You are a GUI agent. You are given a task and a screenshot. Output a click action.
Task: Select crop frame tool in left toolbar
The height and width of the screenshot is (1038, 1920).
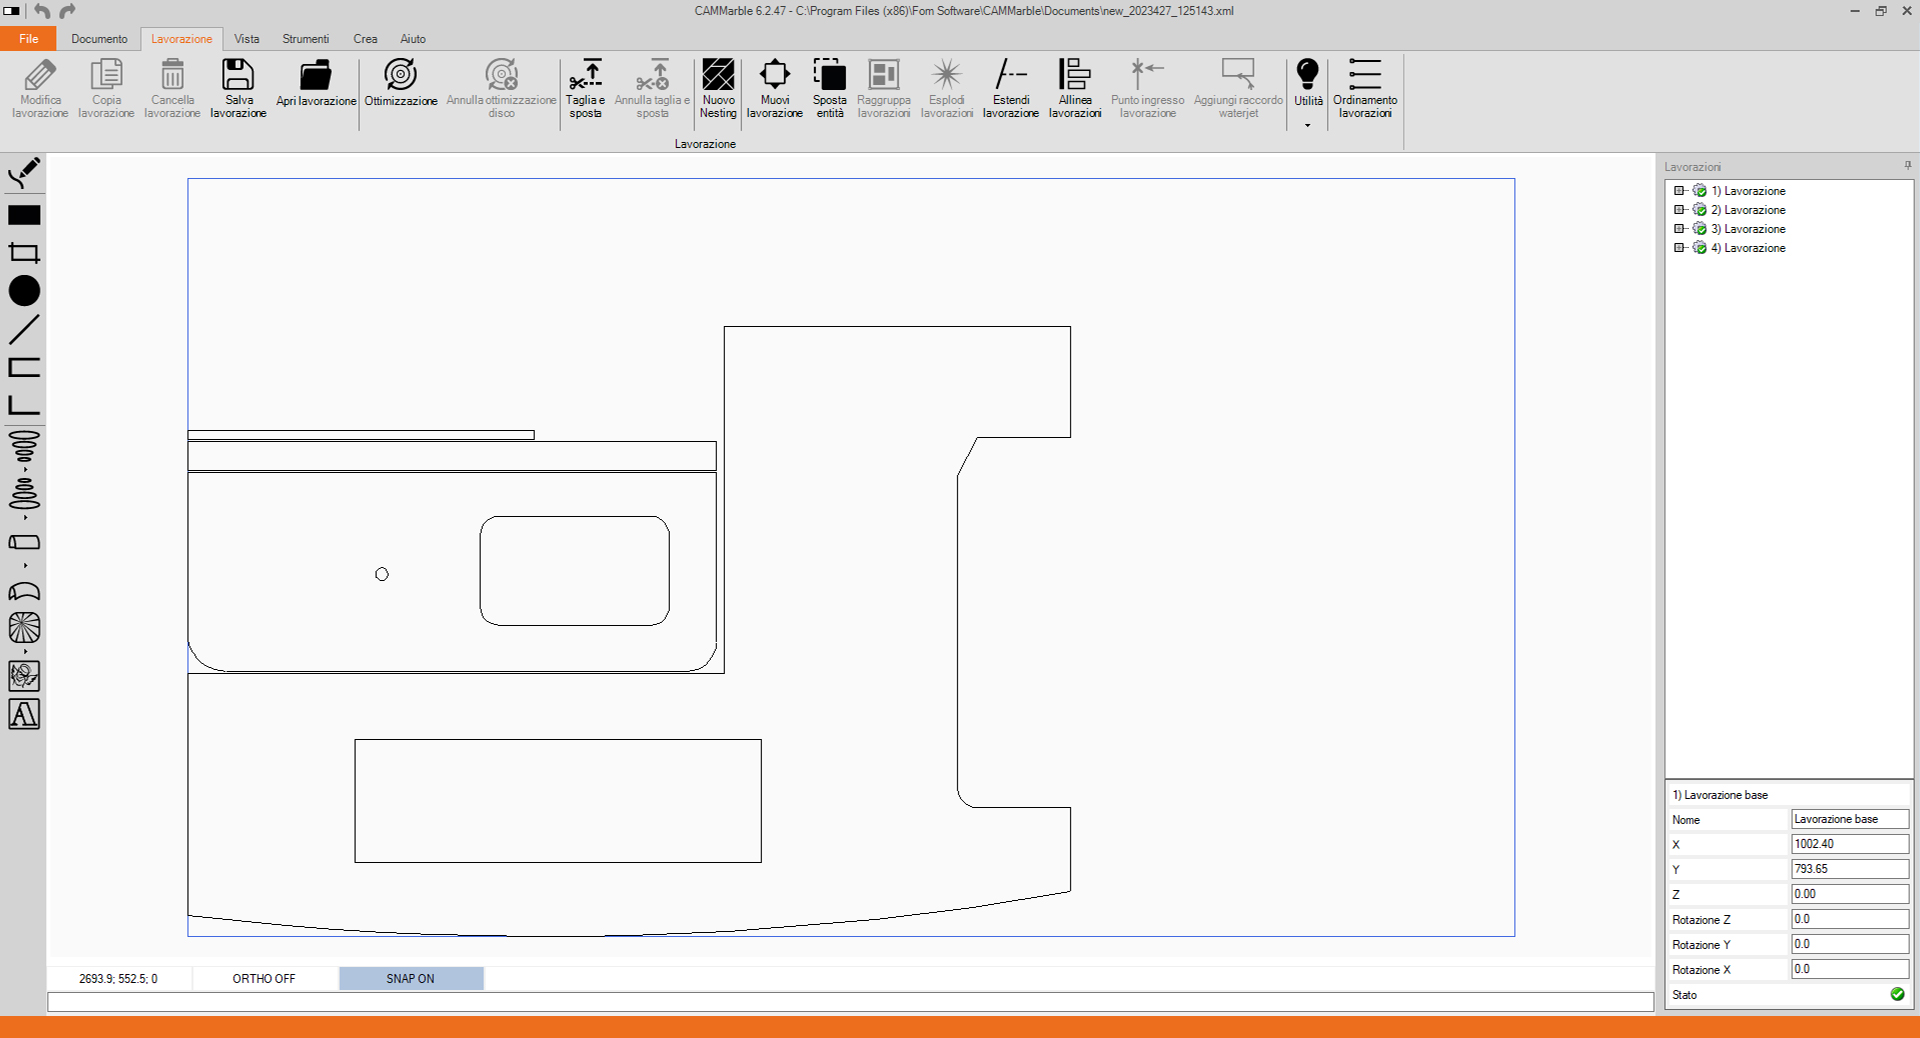tap(24, 253)
